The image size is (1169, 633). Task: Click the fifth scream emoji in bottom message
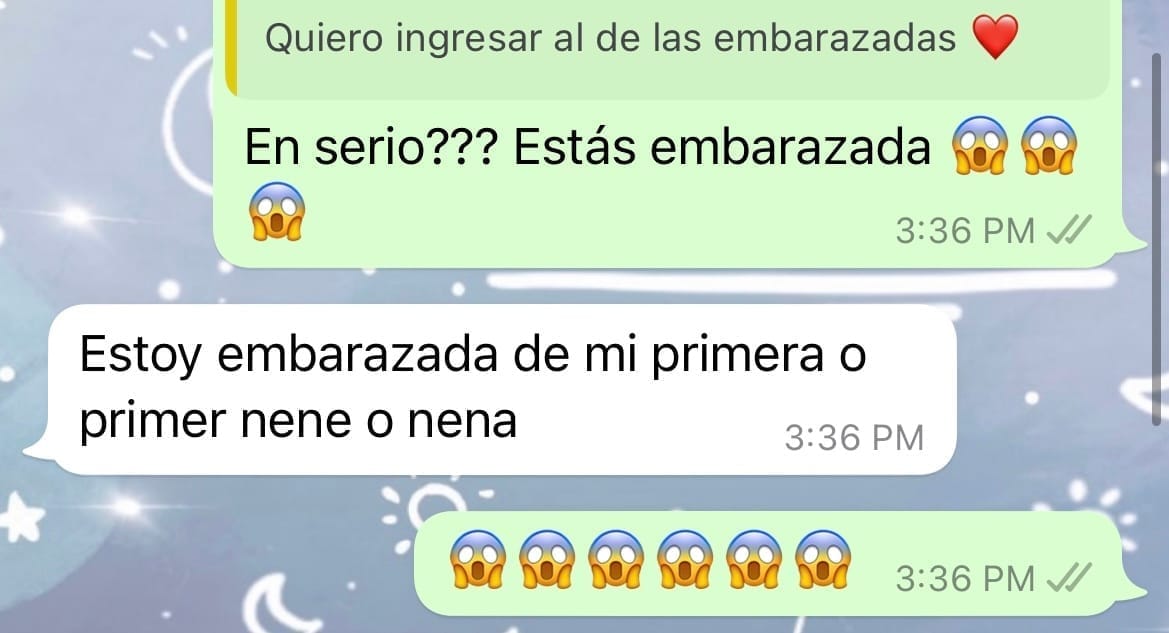point(754,560)
